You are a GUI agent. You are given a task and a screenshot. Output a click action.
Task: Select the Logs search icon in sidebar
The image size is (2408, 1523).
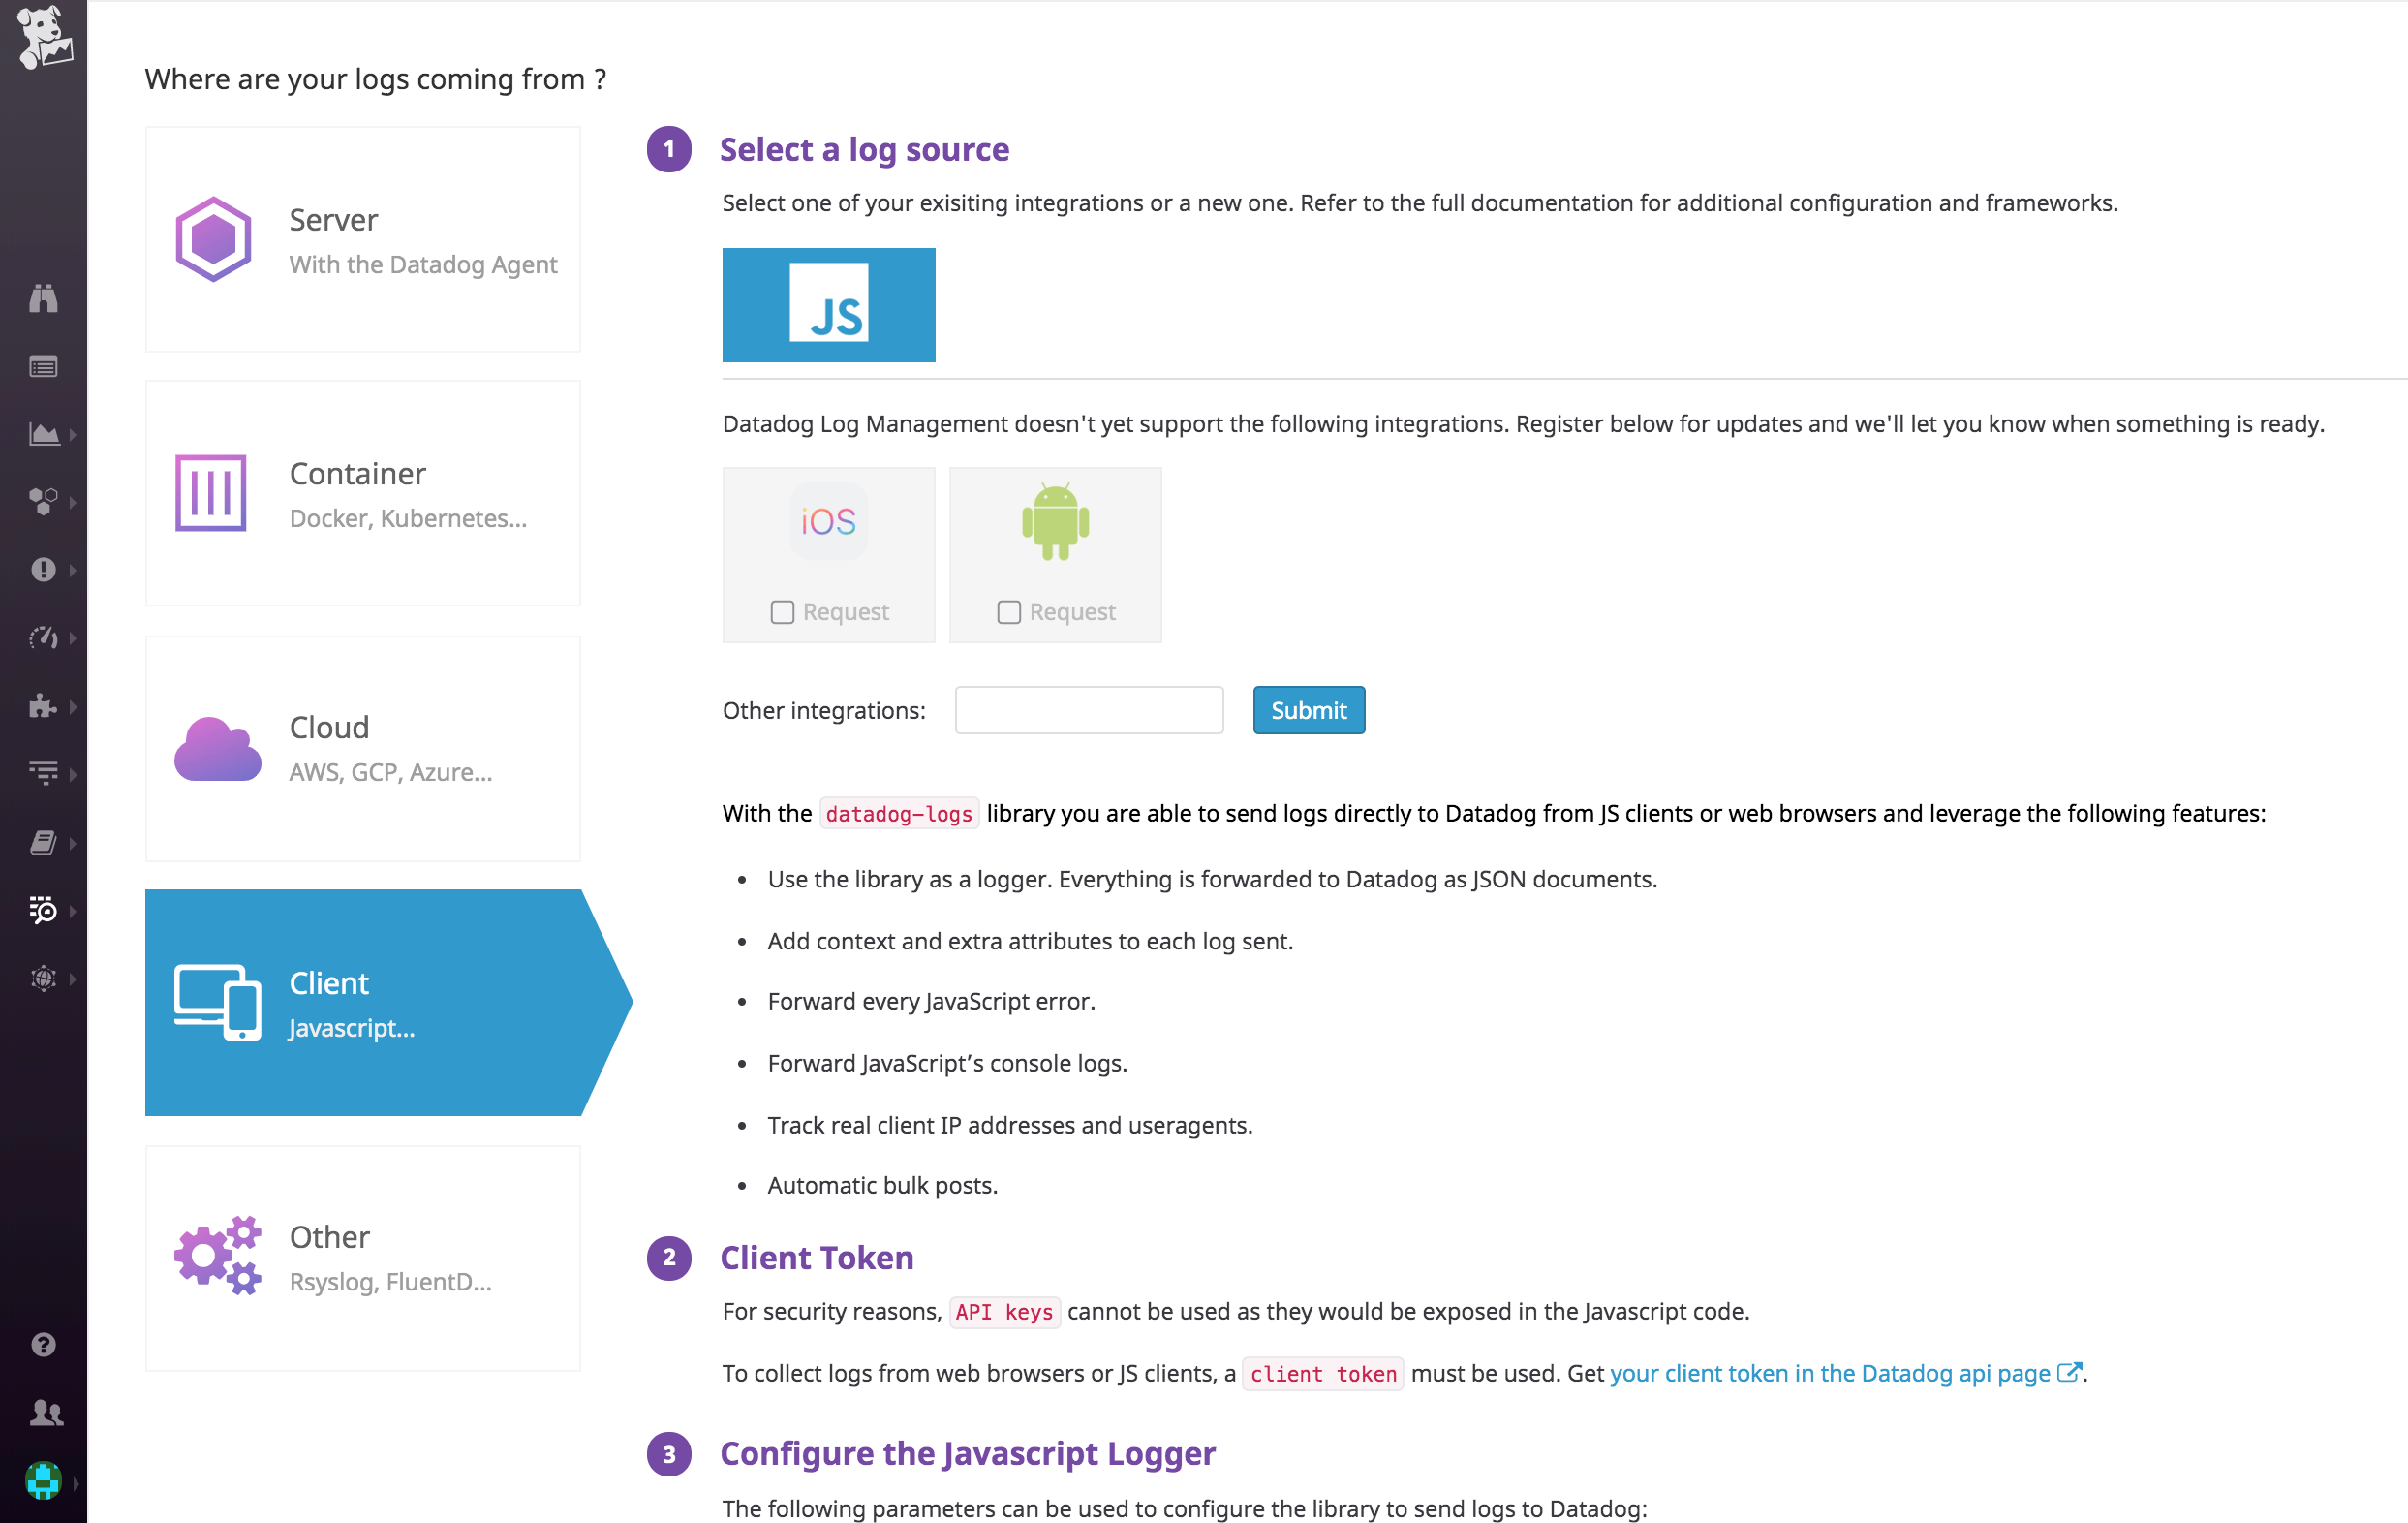[x=44, y=910]
